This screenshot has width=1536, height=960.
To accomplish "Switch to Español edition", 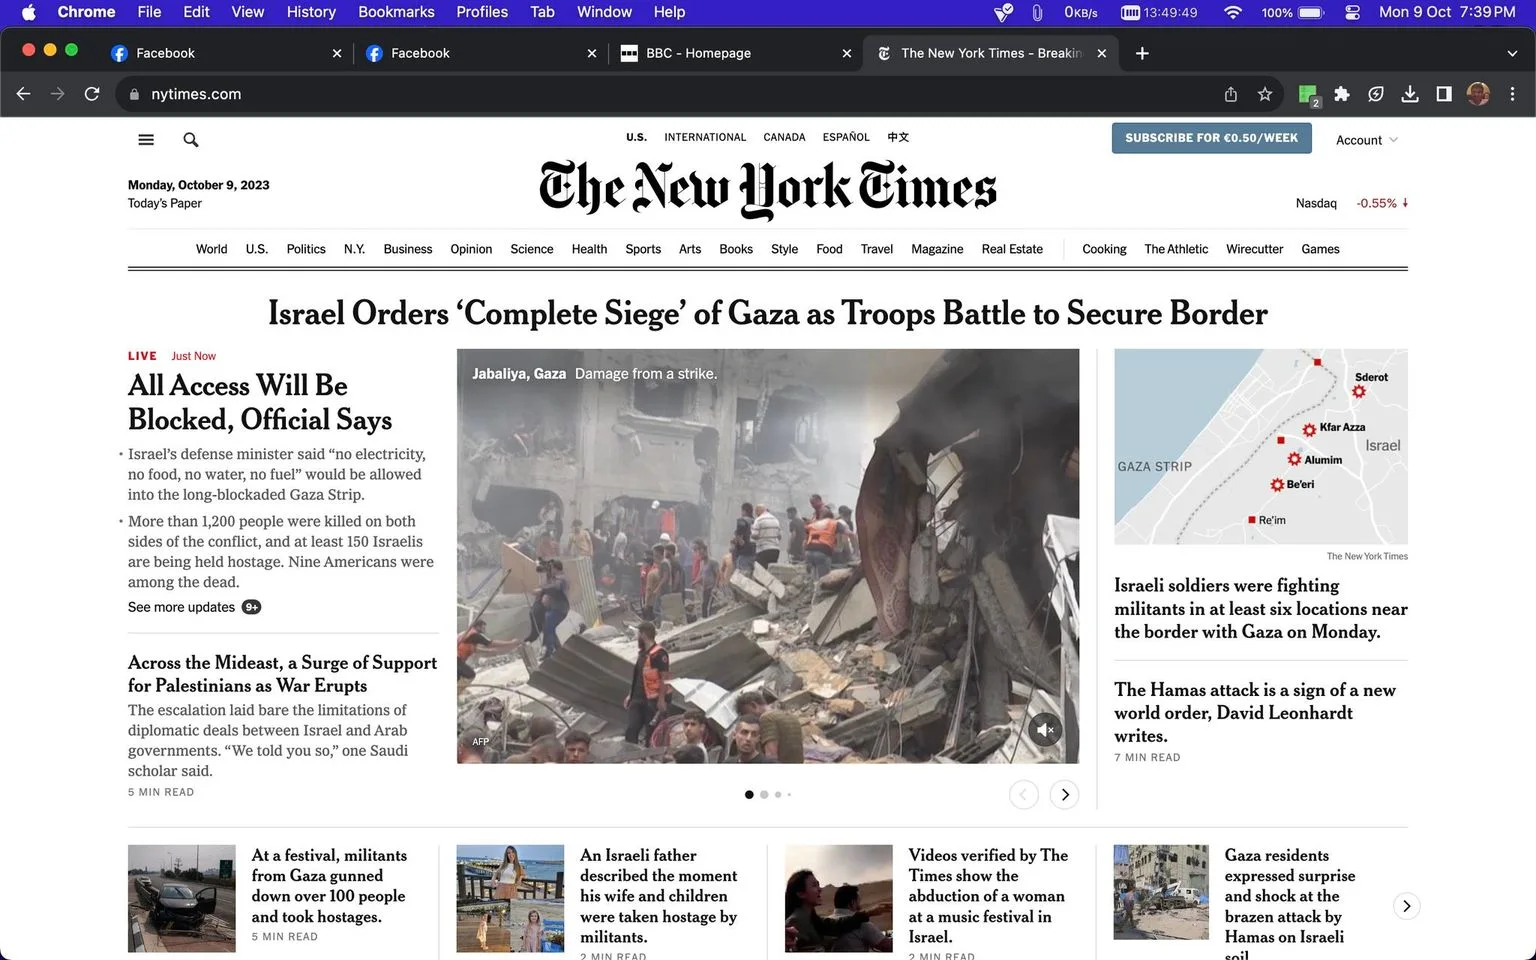I will [x=846, y=137].
